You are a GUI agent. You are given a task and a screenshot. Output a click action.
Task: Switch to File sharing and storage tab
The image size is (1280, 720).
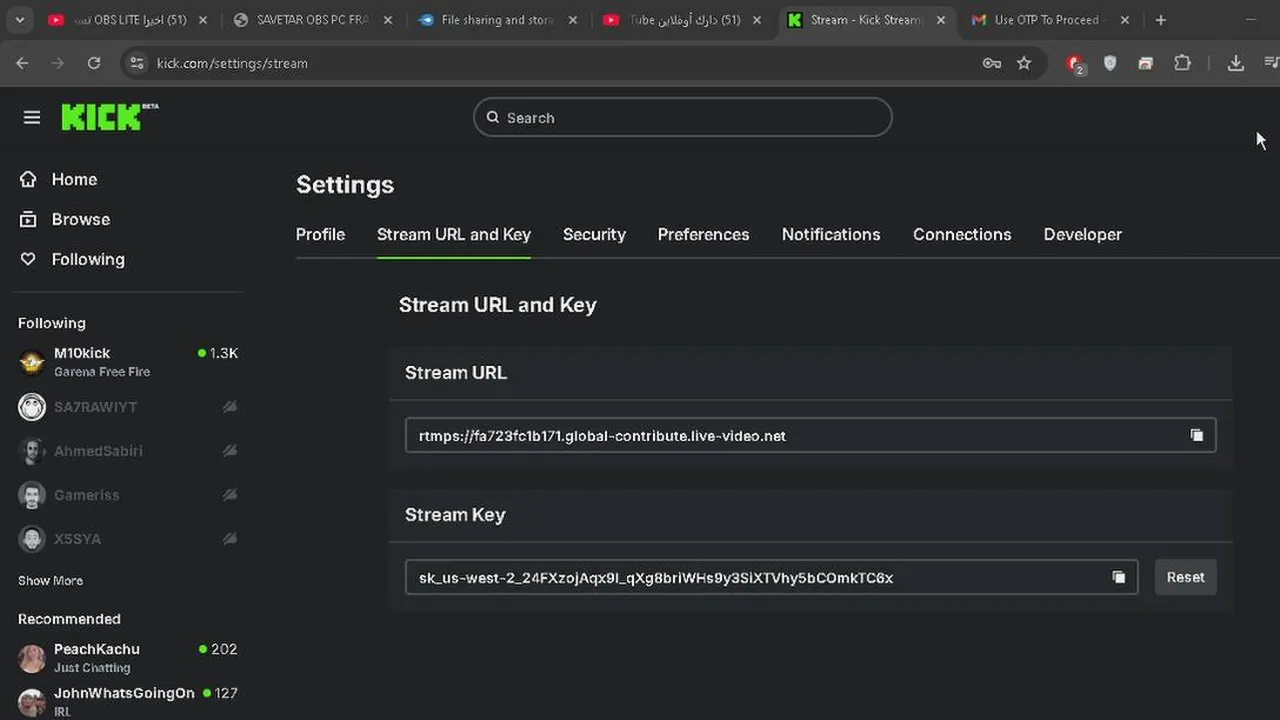point(497,20)
